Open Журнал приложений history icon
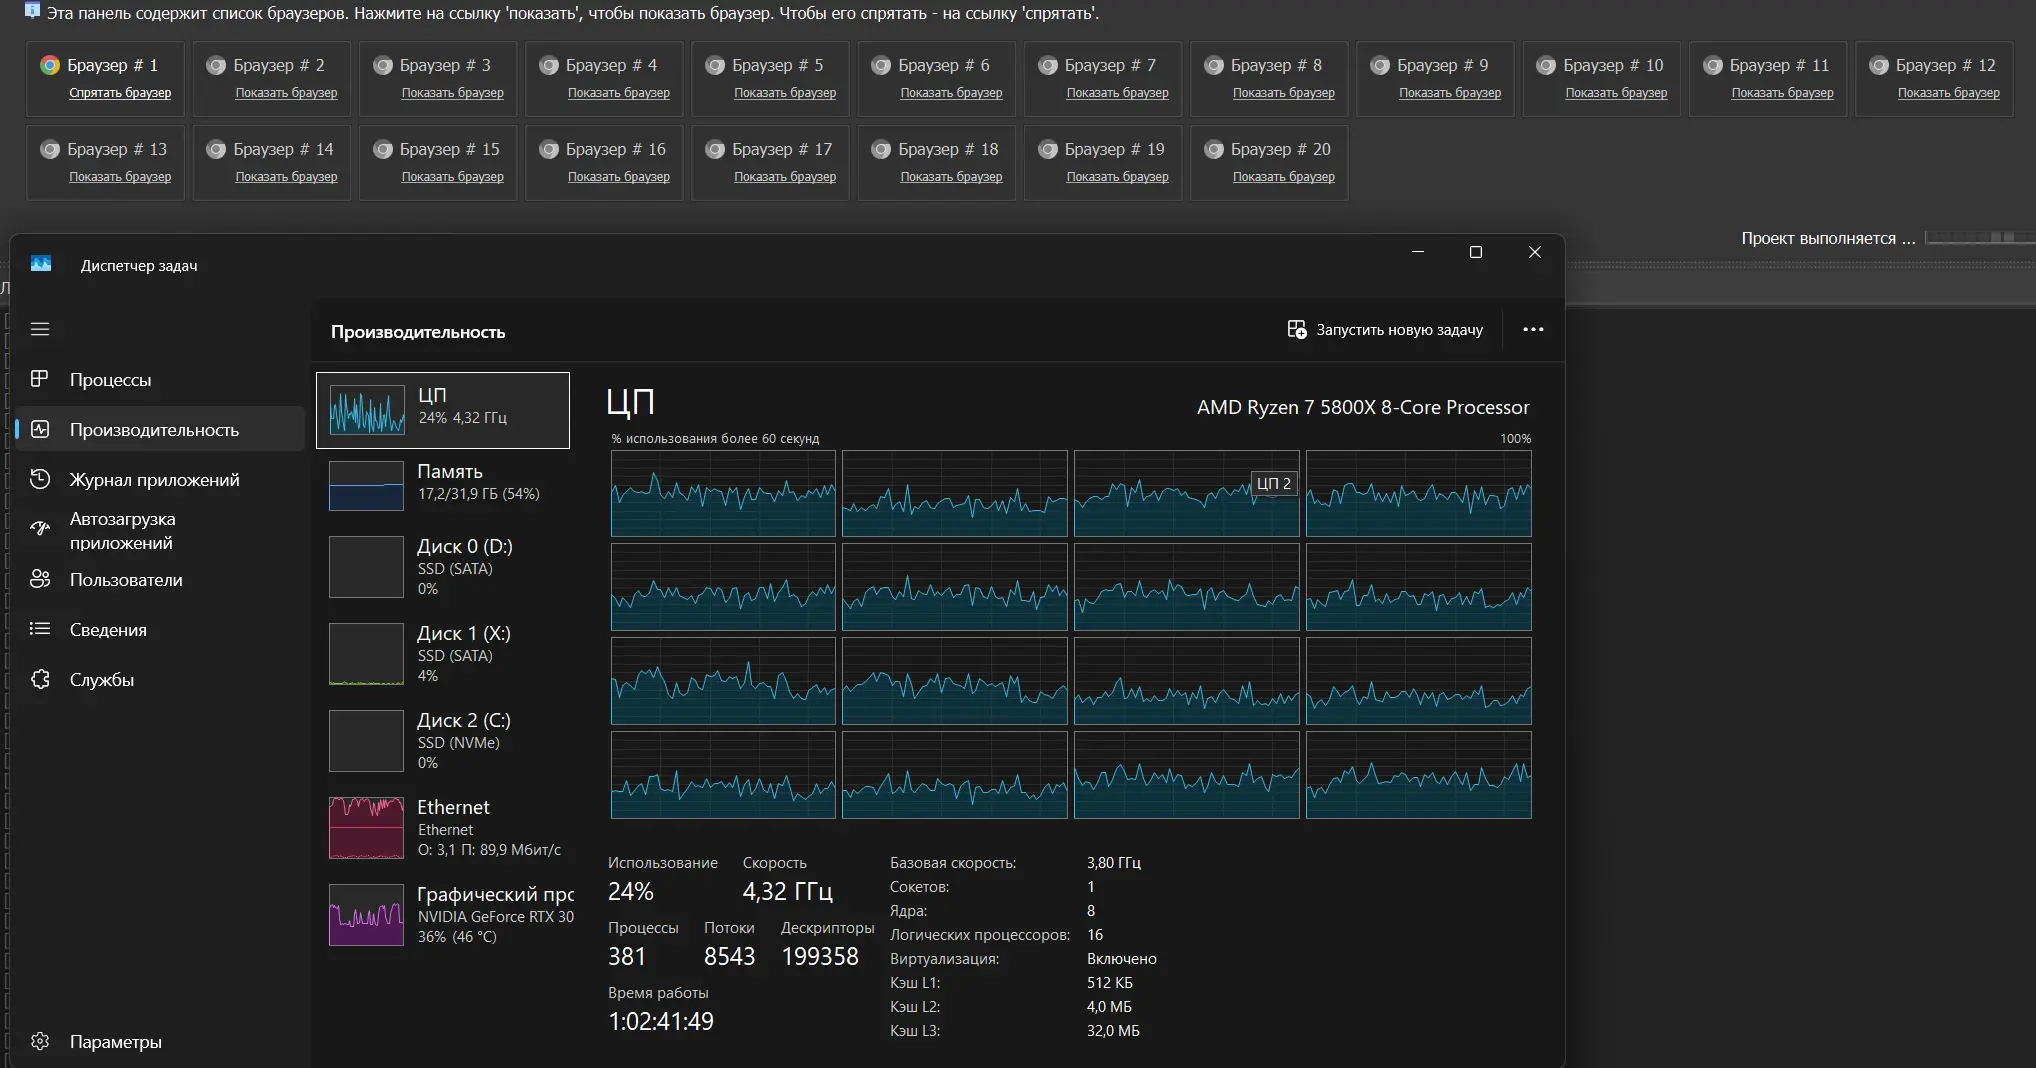2036x1068 pixels. pos(40,479)
